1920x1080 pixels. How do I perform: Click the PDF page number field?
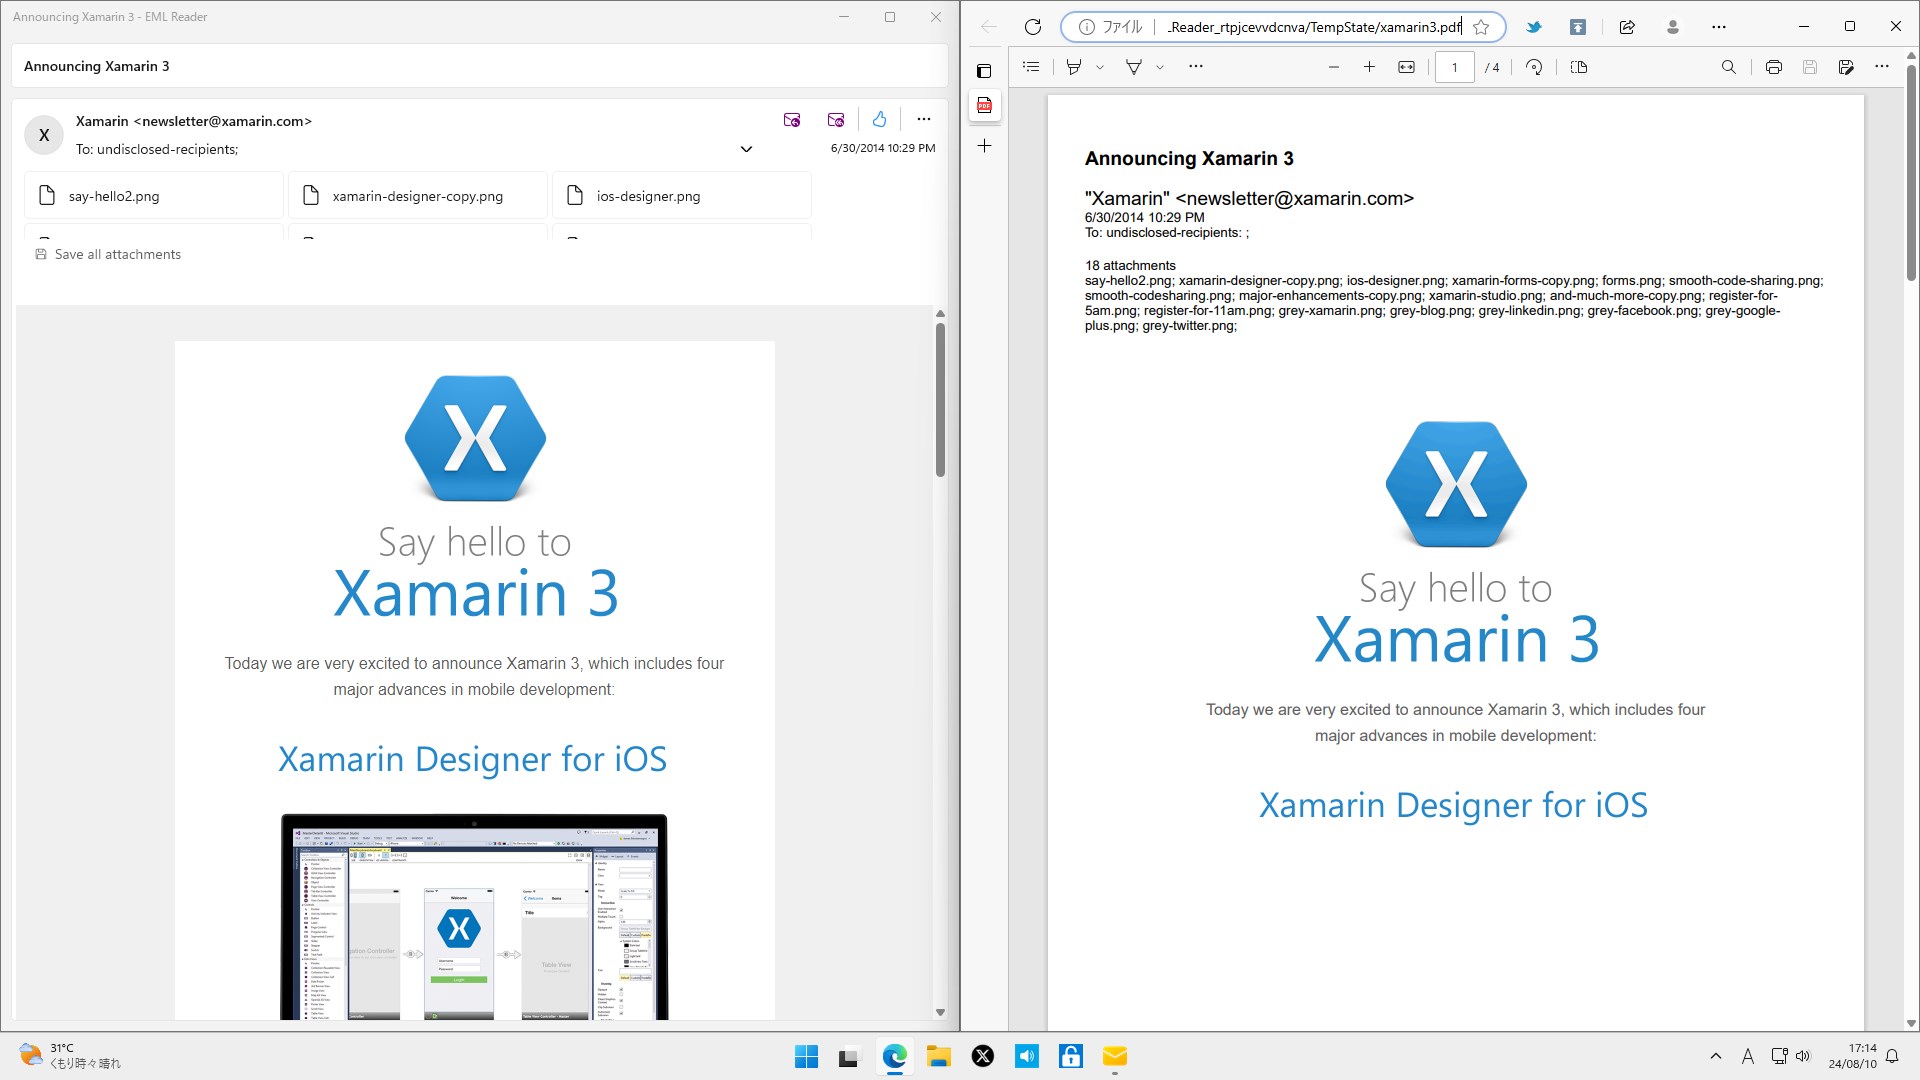tap(1454, 67)
